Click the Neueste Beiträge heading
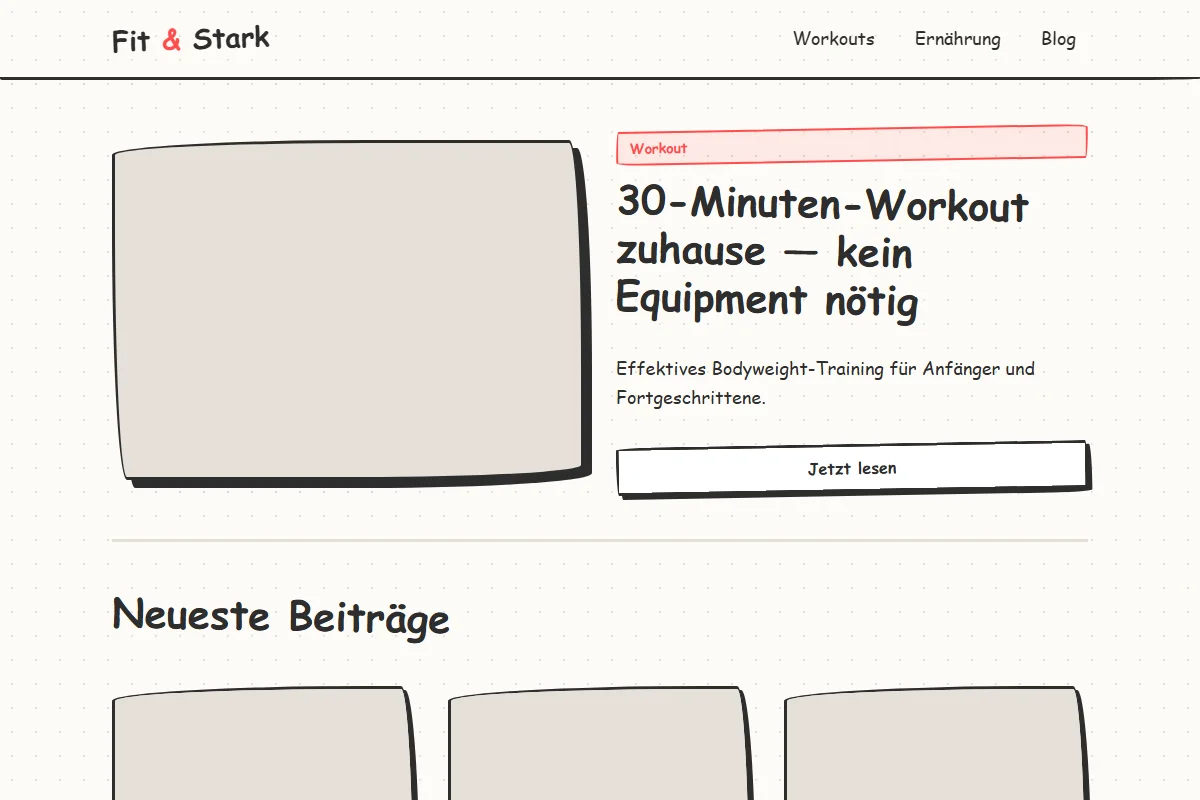The image size is (1200, 800). pyautogui.click(x=281, y=616)
